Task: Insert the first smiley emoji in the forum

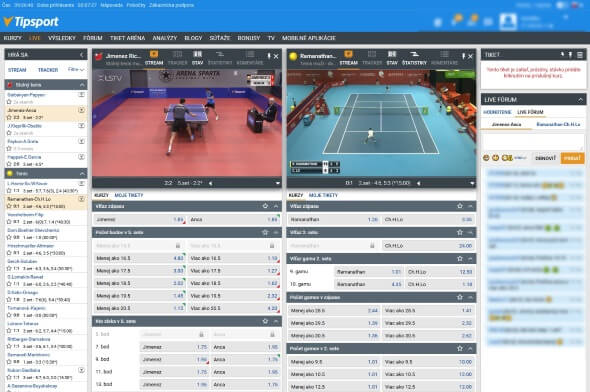Action: (486, 158)
